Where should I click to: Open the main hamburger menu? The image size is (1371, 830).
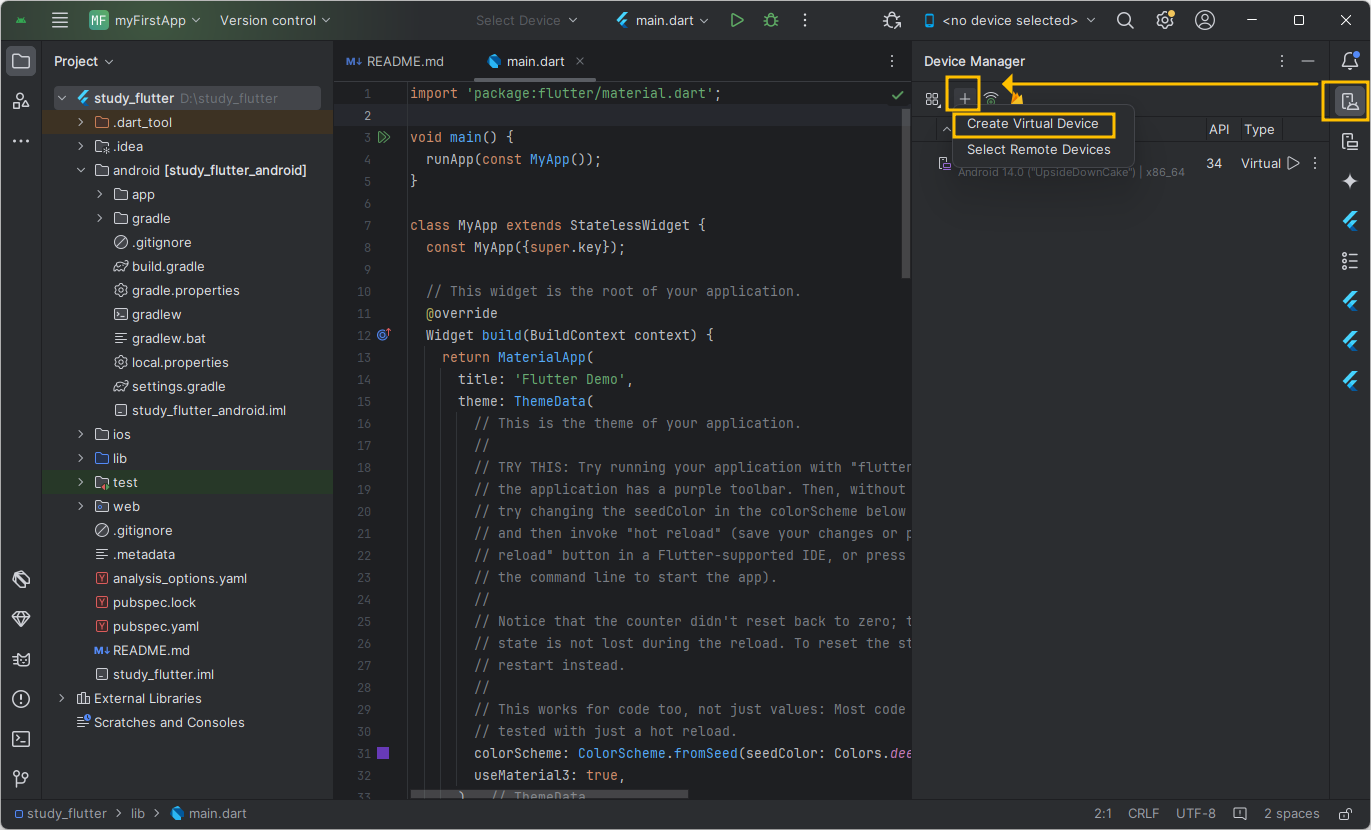(60, 20)
